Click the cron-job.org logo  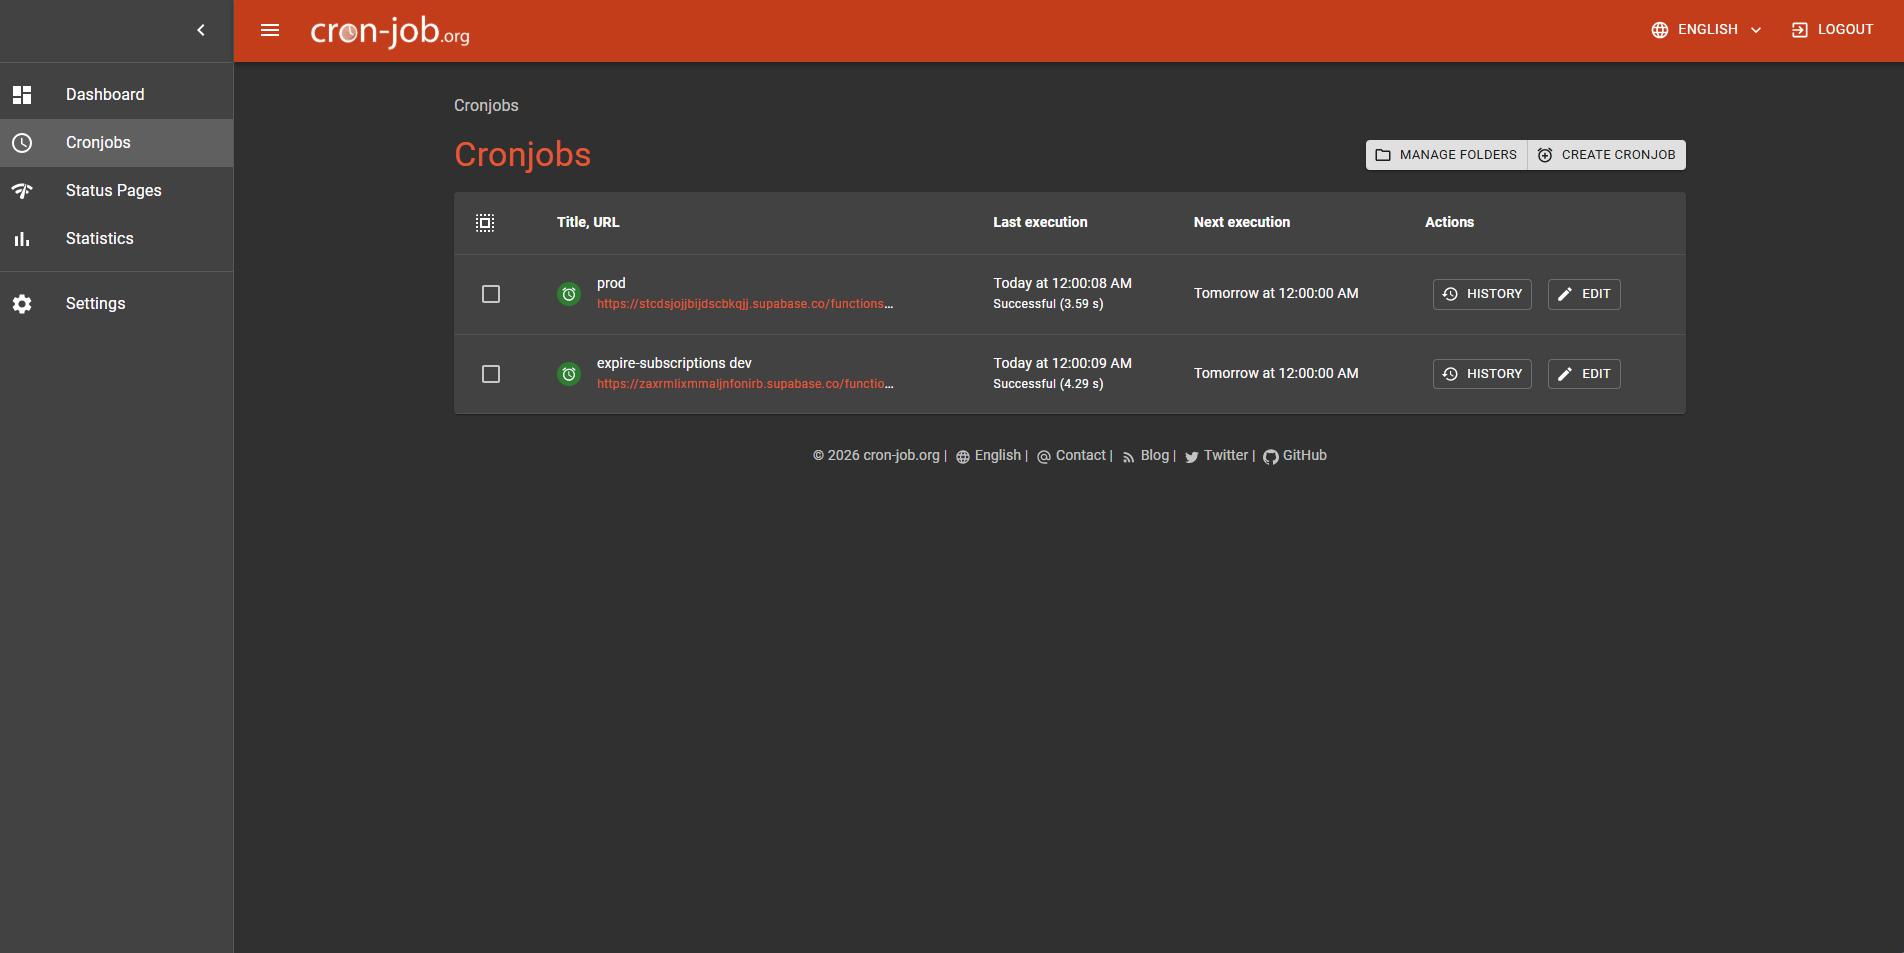(x=389, y=31)
